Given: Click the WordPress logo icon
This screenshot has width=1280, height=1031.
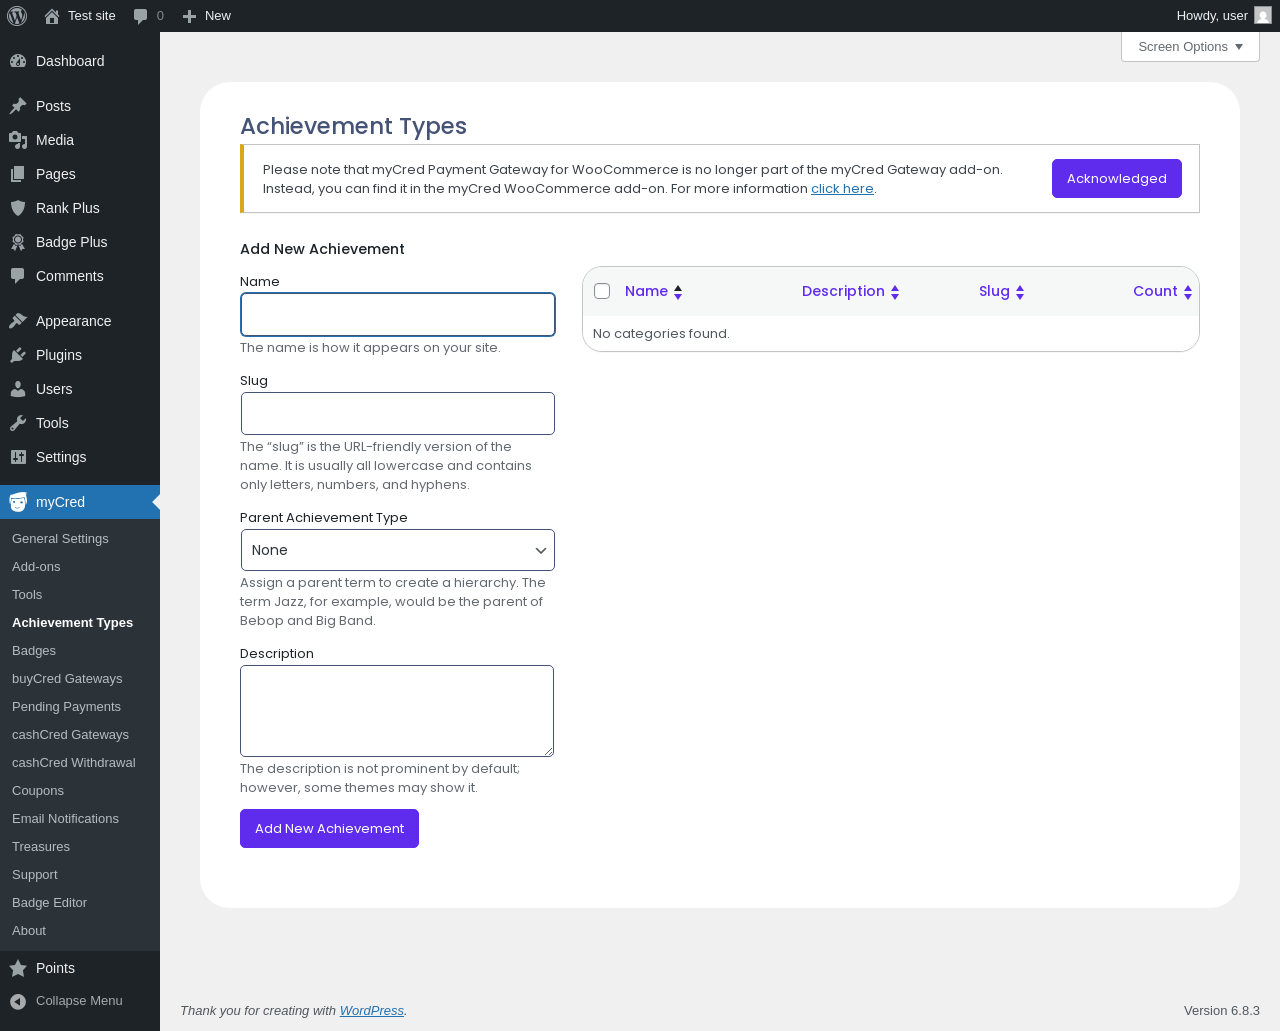Looking at the screenshot, I should pos(17,16).
